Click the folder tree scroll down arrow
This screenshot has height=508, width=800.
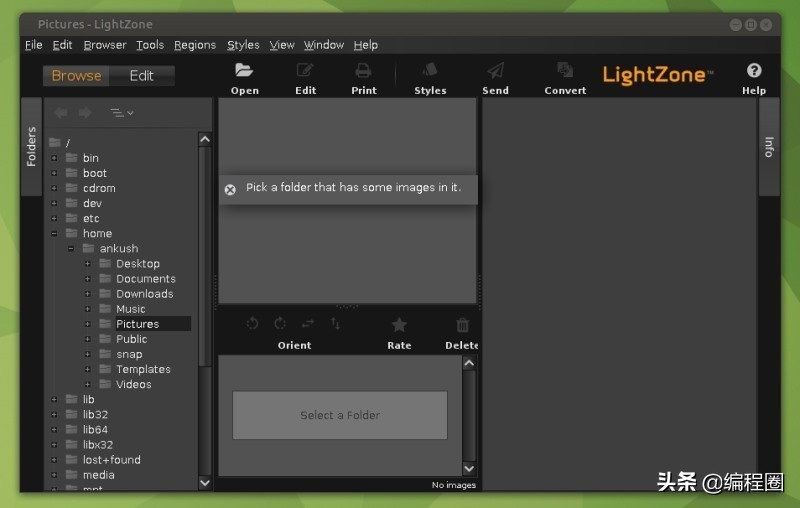click(x=205, y=482)
